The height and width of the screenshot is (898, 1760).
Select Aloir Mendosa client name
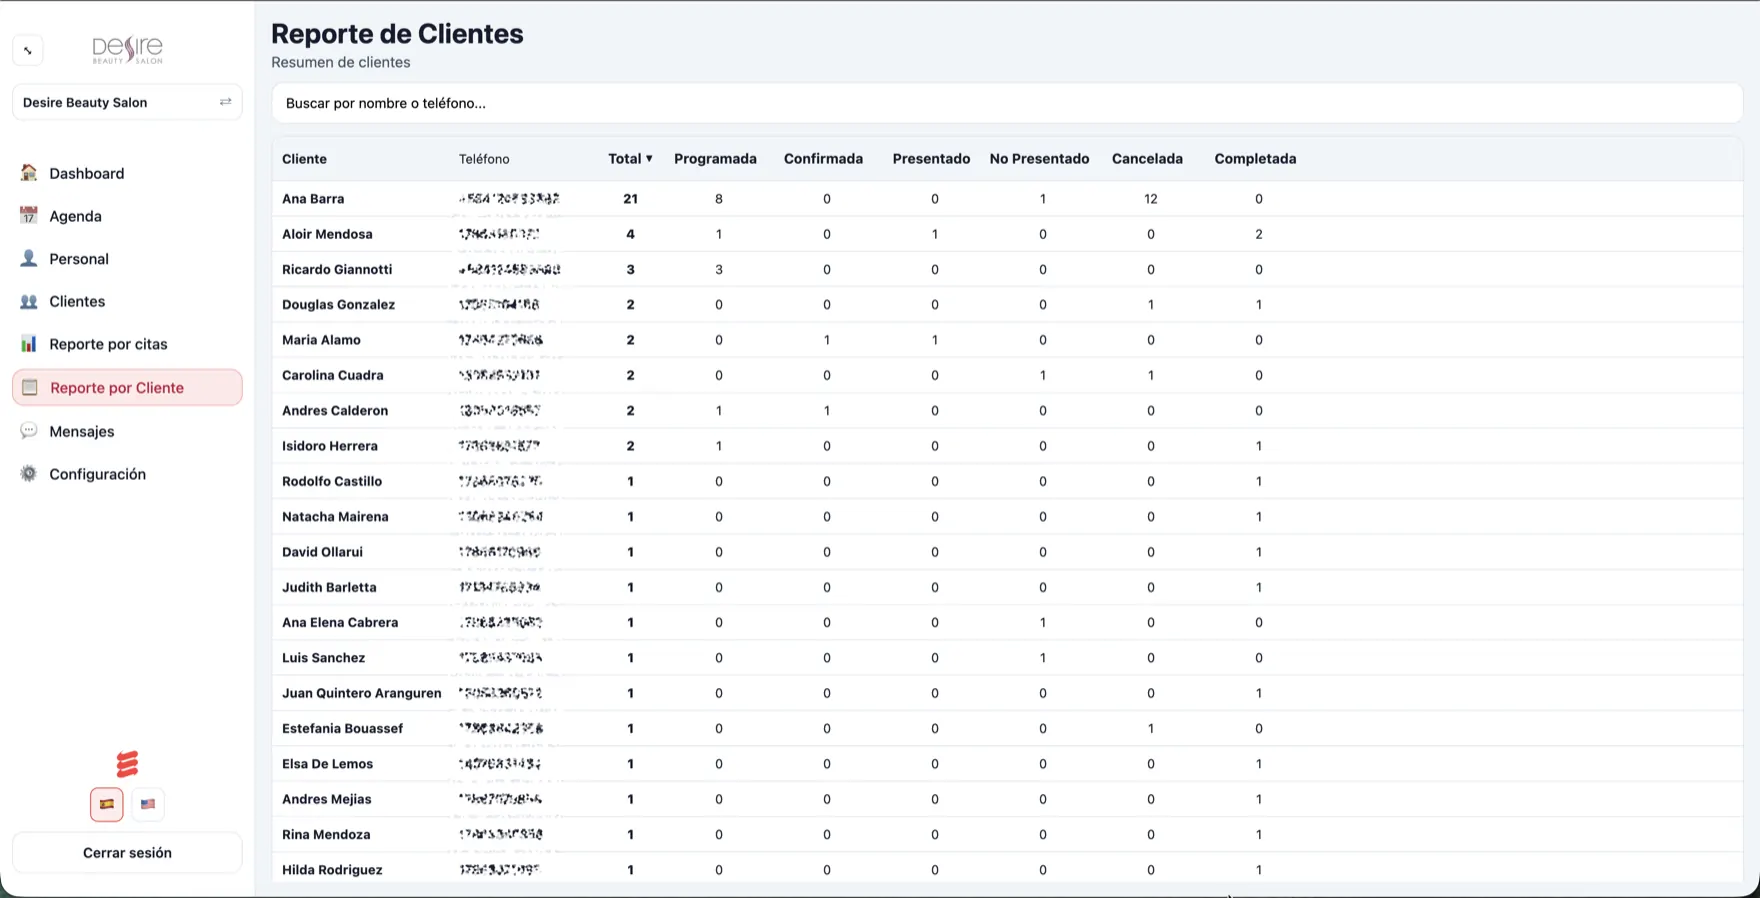coord(327,234)
